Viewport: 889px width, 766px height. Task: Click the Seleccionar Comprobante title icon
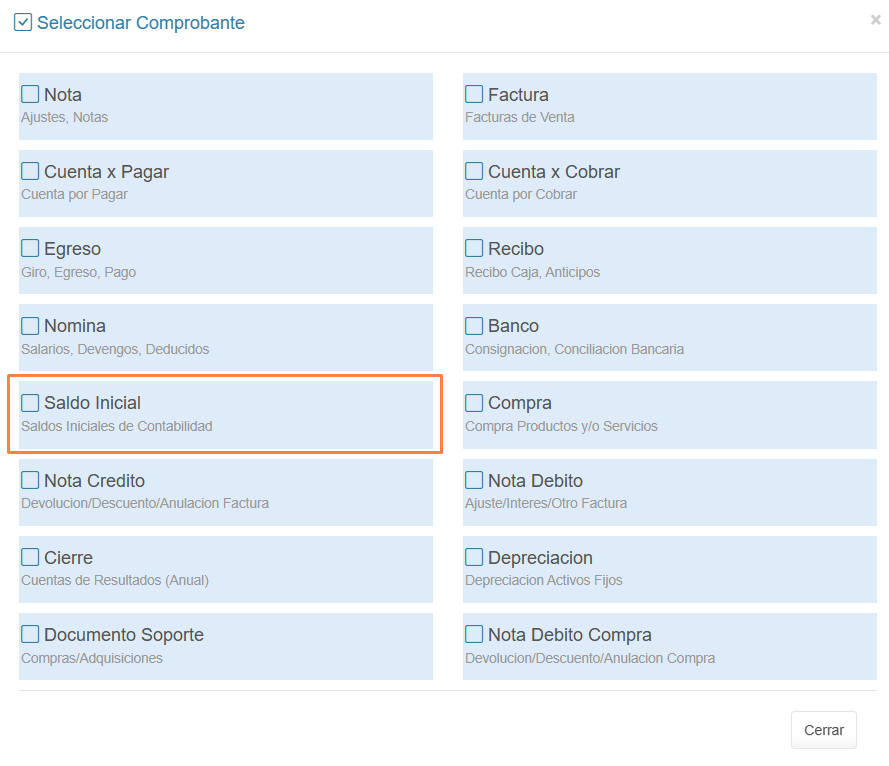[x=22, y=22]
